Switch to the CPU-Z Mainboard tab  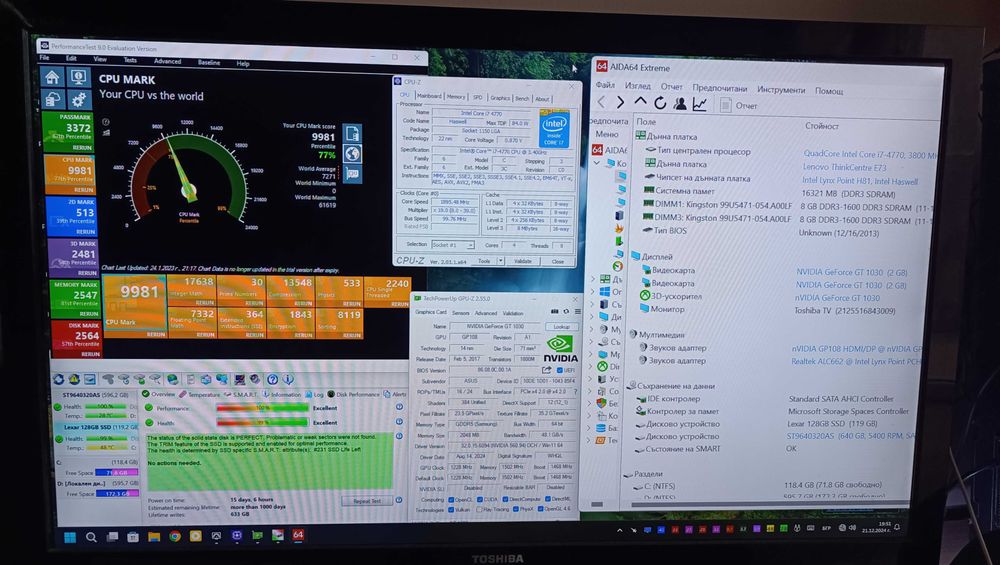click(x=429, y=96)
